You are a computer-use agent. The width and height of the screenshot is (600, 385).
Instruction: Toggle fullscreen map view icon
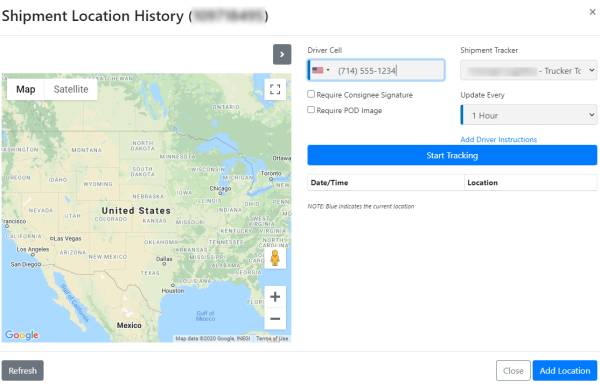click(275, 89)
